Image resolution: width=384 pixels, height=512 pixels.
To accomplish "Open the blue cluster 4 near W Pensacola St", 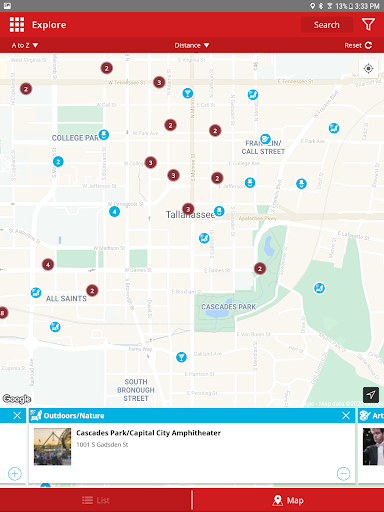I will click(x=114, y=211).
